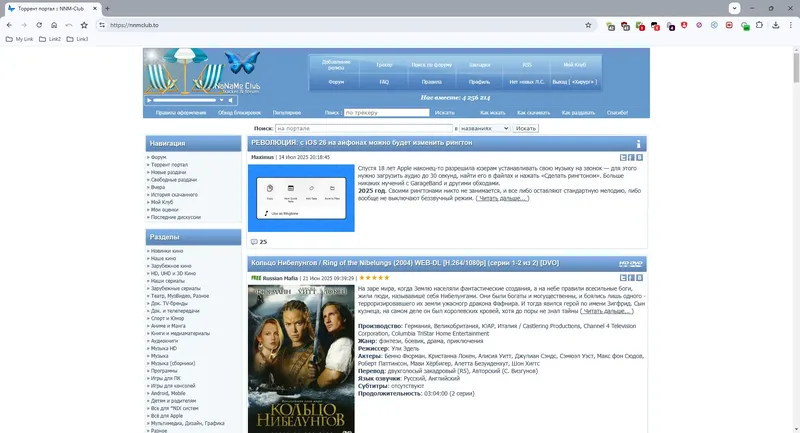Open the tab search dropdown in the title bar
Screen dimensions: 800x433
click(x=734, y=8)
